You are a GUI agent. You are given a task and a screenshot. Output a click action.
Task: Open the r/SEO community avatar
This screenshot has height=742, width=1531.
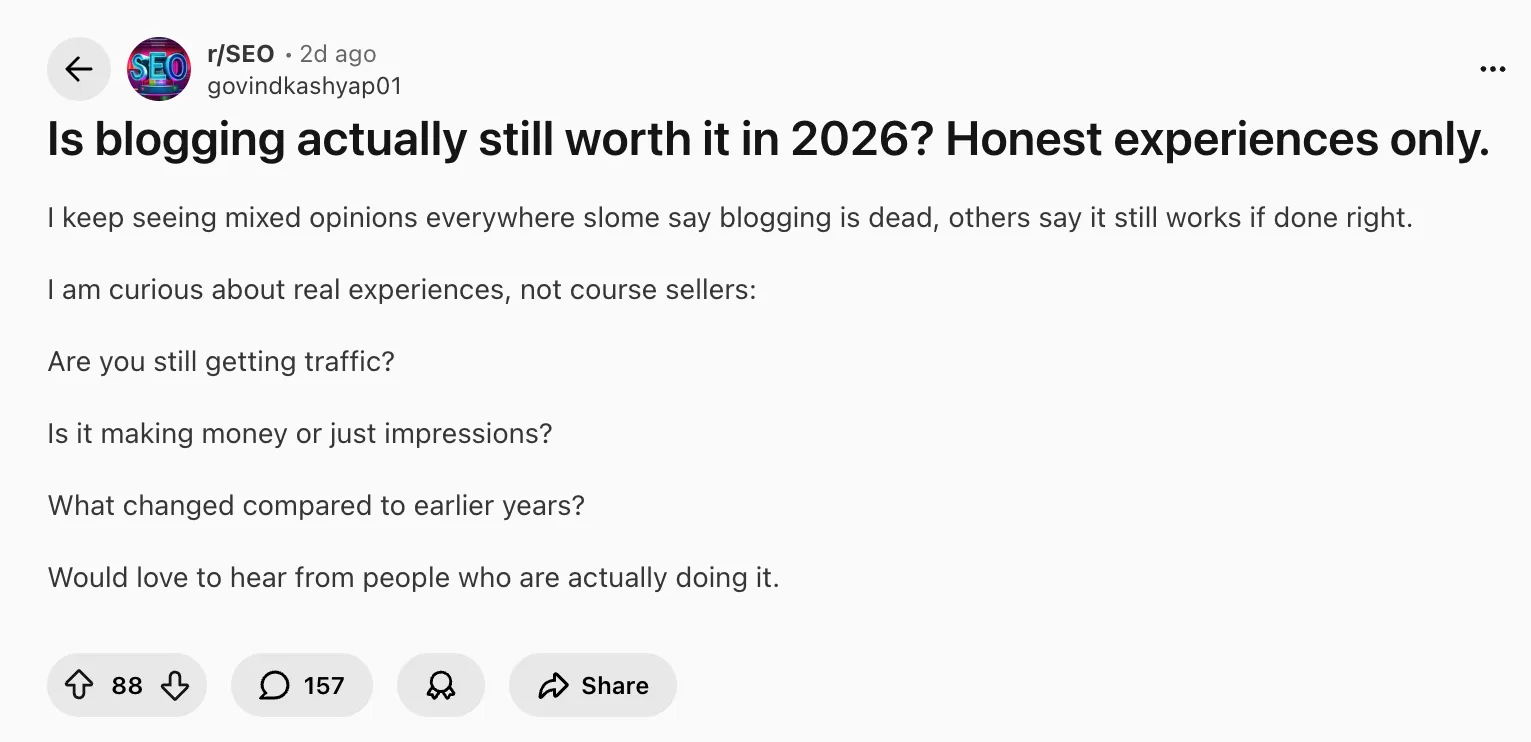(x=159, y=69)
